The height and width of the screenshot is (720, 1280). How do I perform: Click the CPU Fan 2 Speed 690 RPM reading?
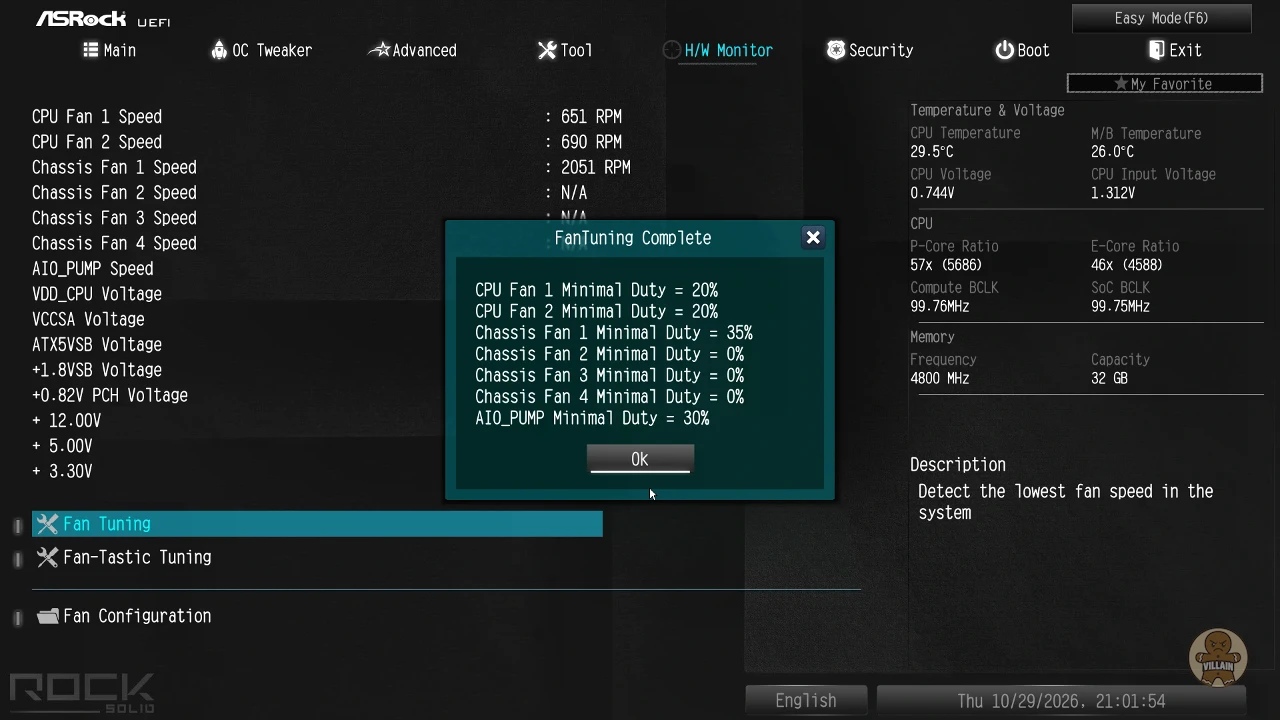click(591, 142)
